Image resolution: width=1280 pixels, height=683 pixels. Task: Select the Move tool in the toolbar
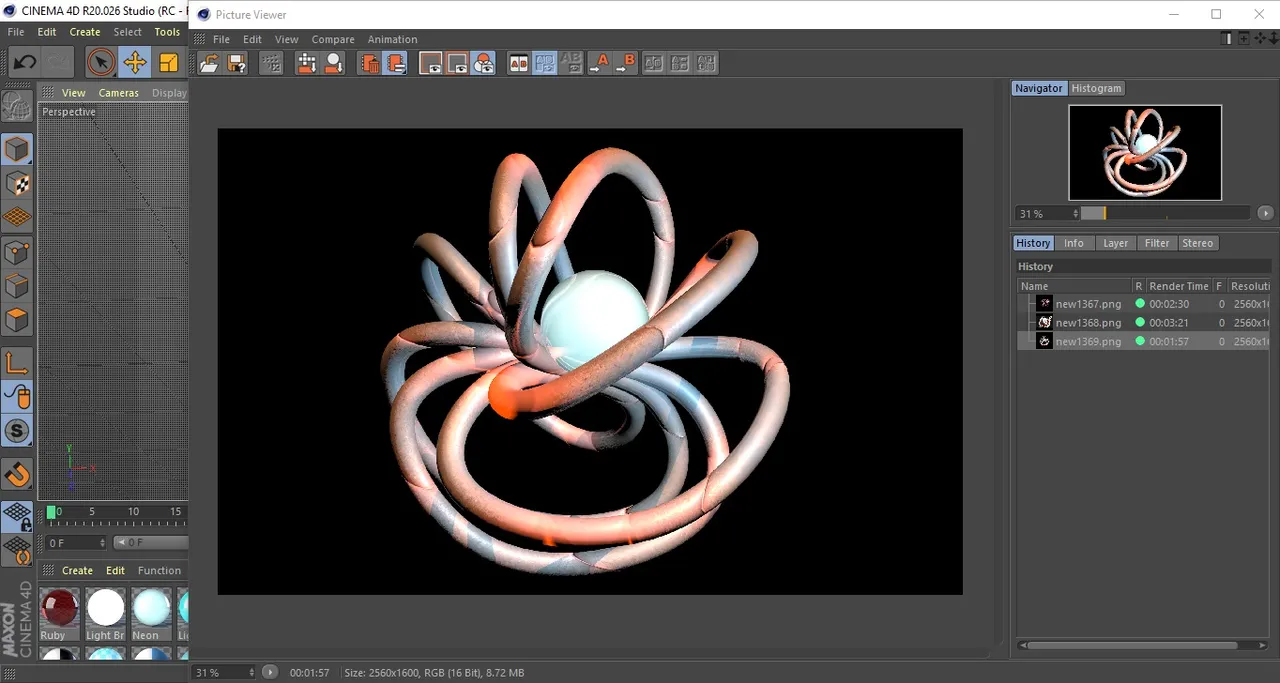point(134,63)
